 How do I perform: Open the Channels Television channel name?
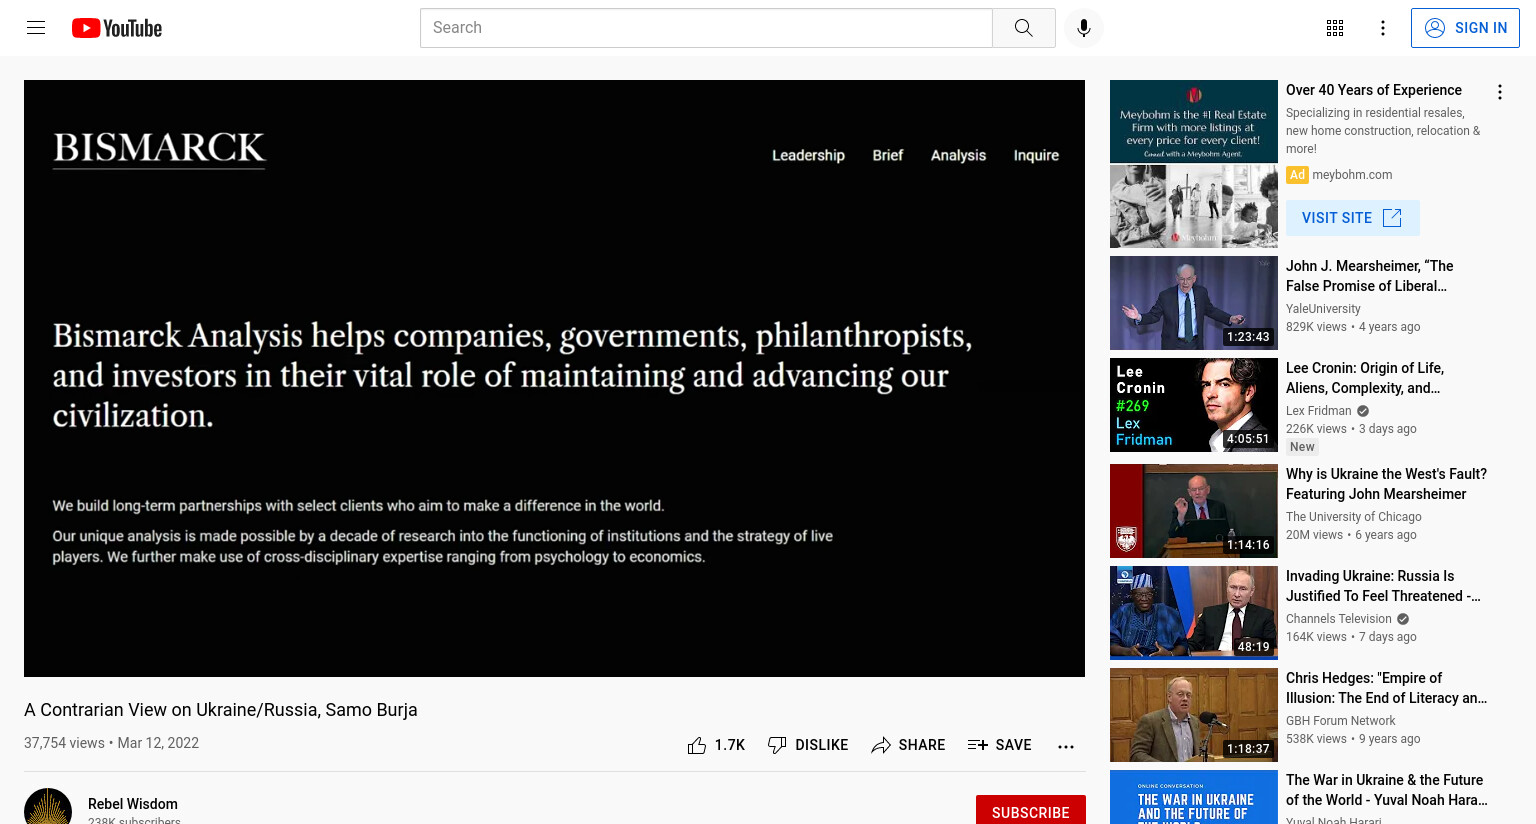click(1338, 619)
